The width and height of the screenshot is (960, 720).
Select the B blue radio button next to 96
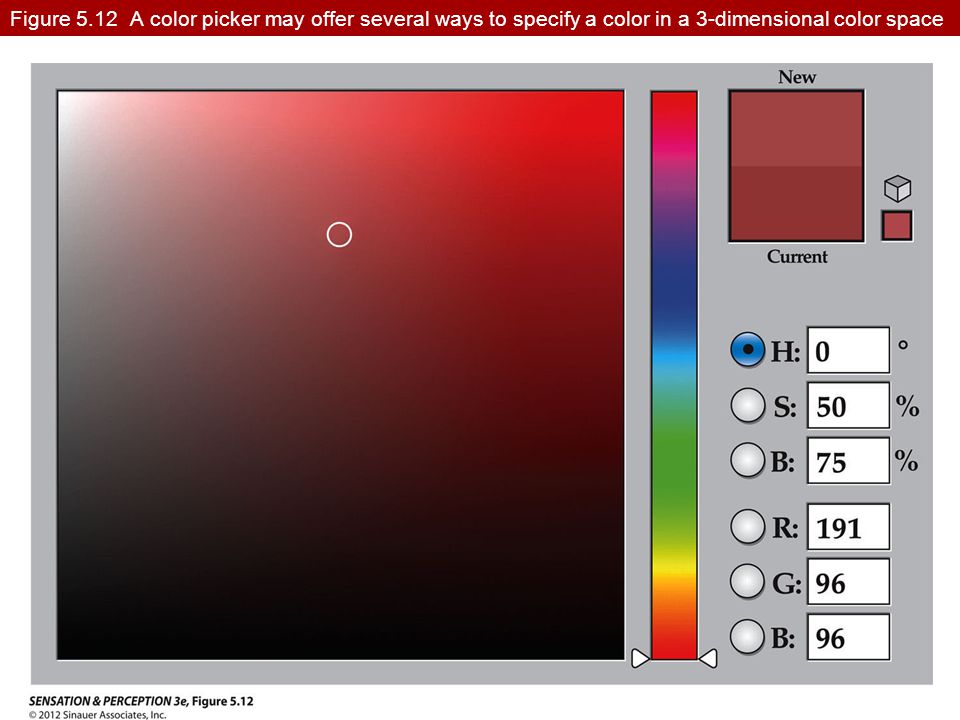pyautogui.click(x=748, y=636)
